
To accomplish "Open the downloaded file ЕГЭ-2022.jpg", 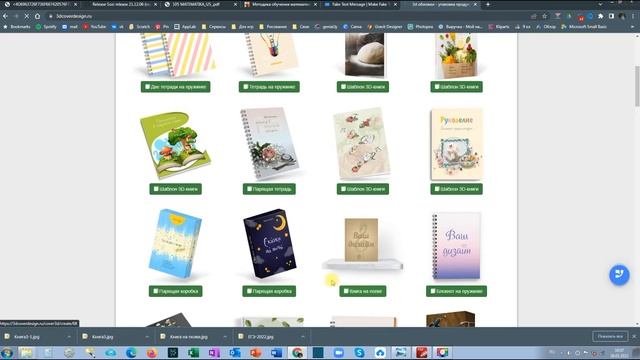I will coord(261,337).
